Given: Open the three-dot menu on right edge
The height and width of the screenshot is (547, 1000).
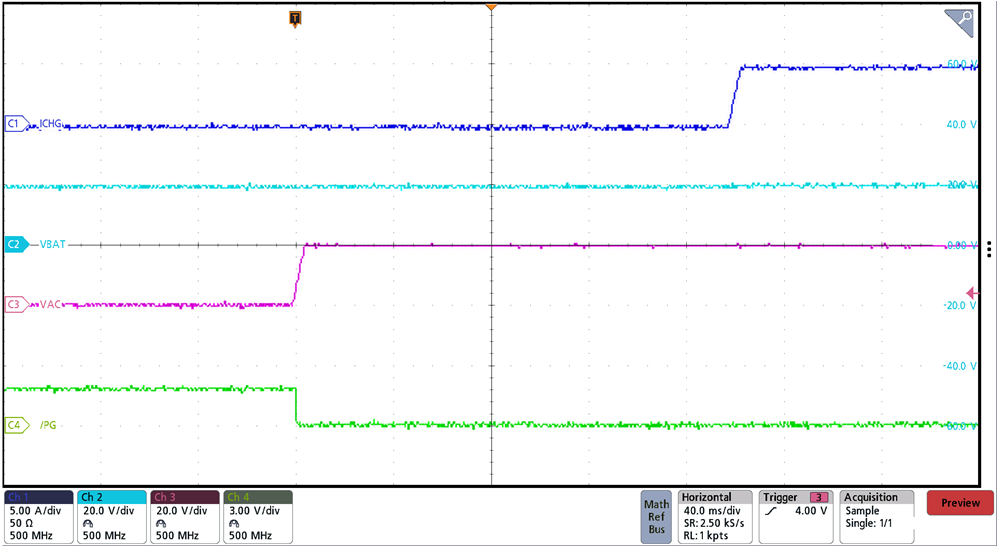Looking at the screenshot, I should 988,249.
